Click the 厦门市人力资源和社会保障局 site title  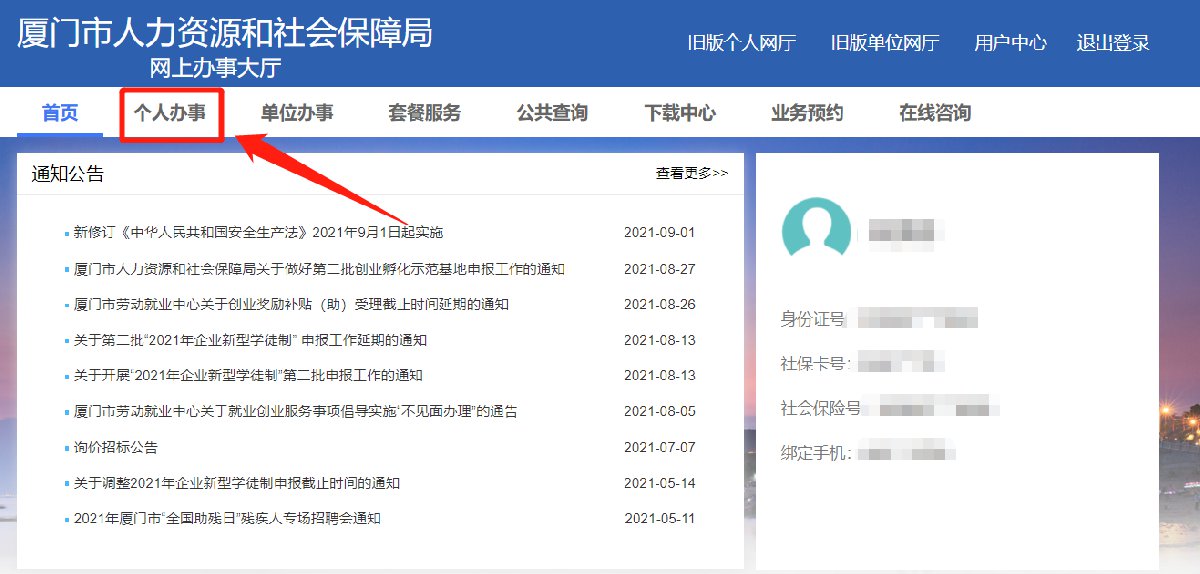tap(225, 33)
